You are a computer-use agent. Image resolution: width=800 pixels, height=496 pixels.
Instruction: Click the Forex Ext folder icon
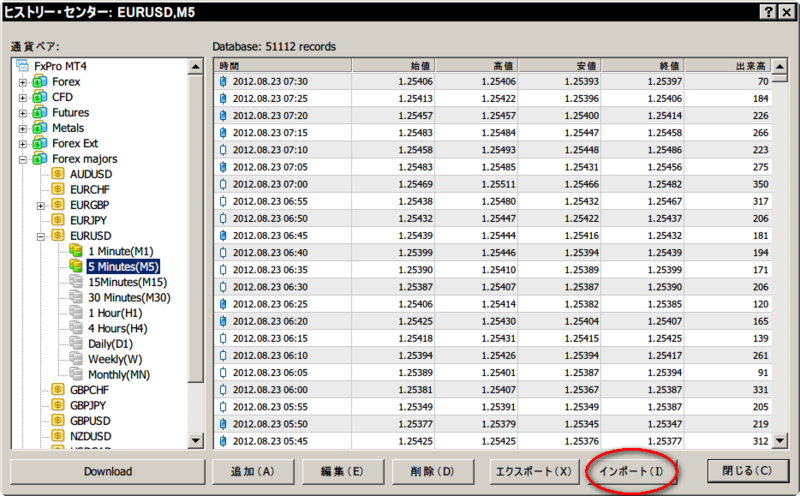[40, 143]
